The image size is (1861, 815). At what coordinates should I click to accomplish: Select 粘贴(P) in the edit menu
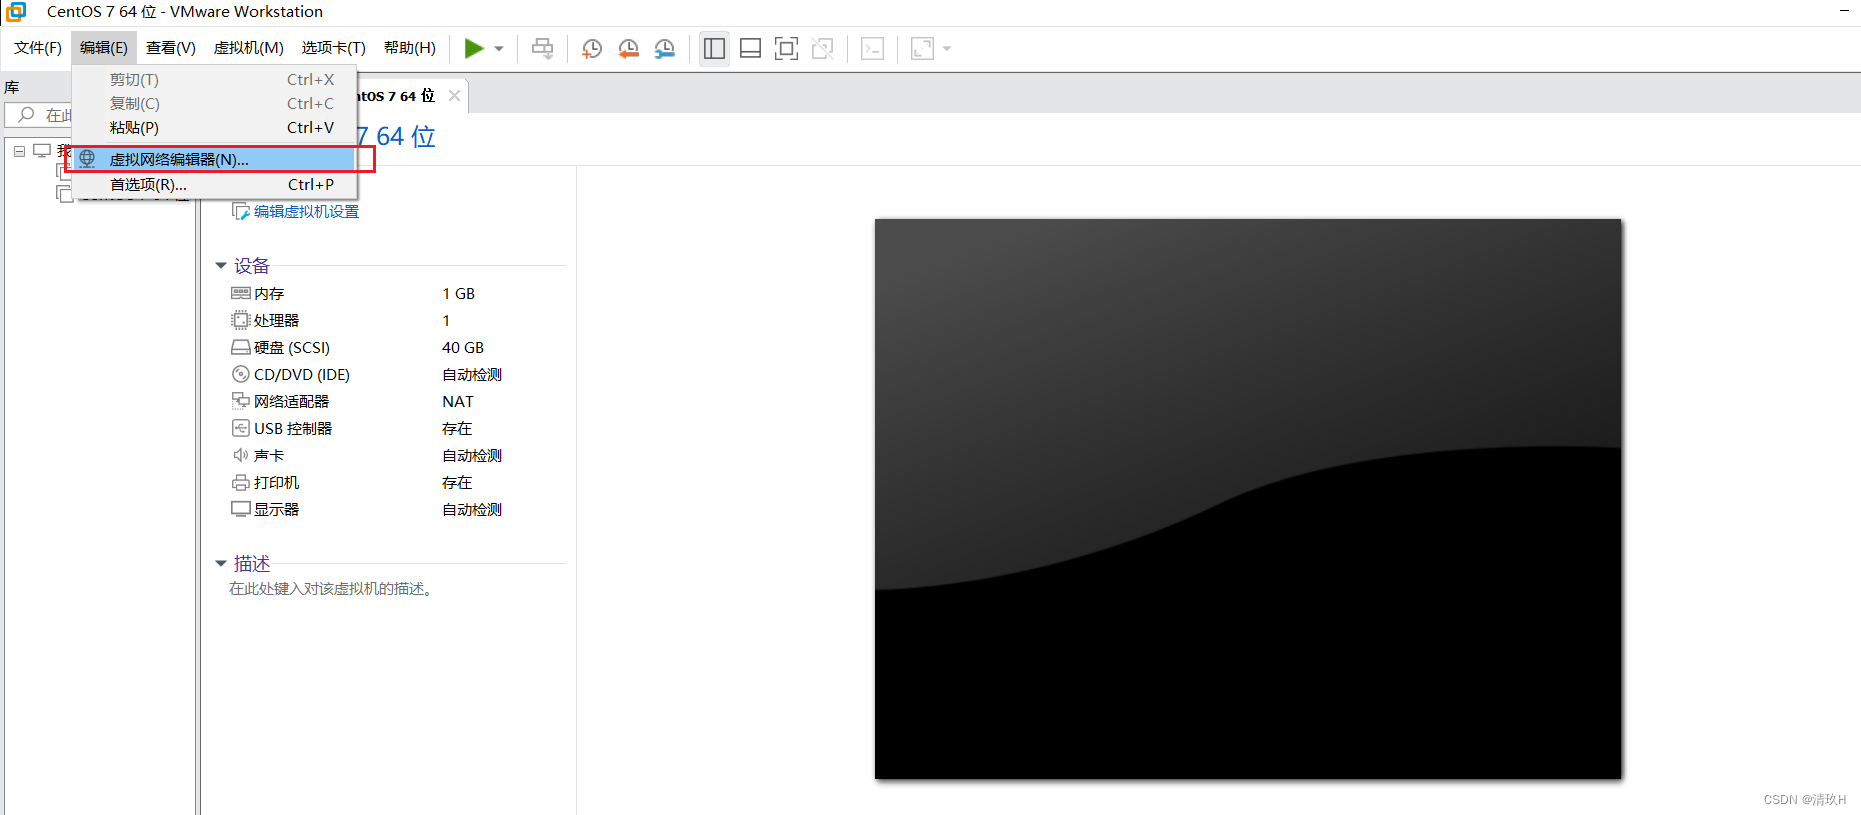pos(214,128)
